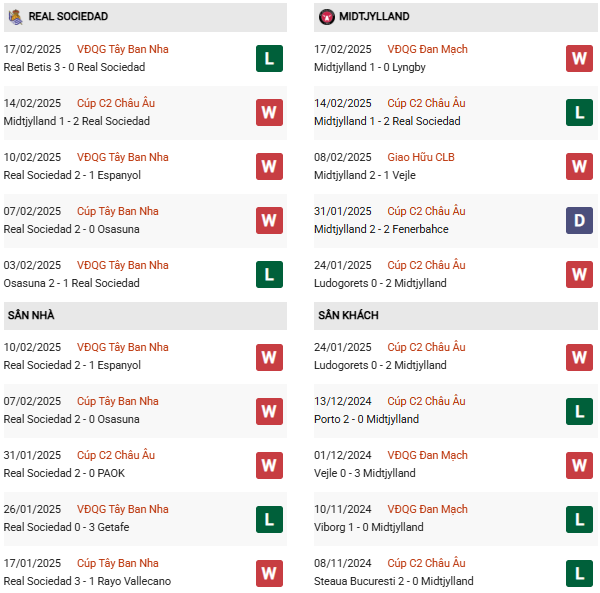Click the Real Sociedad club crest icon

click(15, 17)
